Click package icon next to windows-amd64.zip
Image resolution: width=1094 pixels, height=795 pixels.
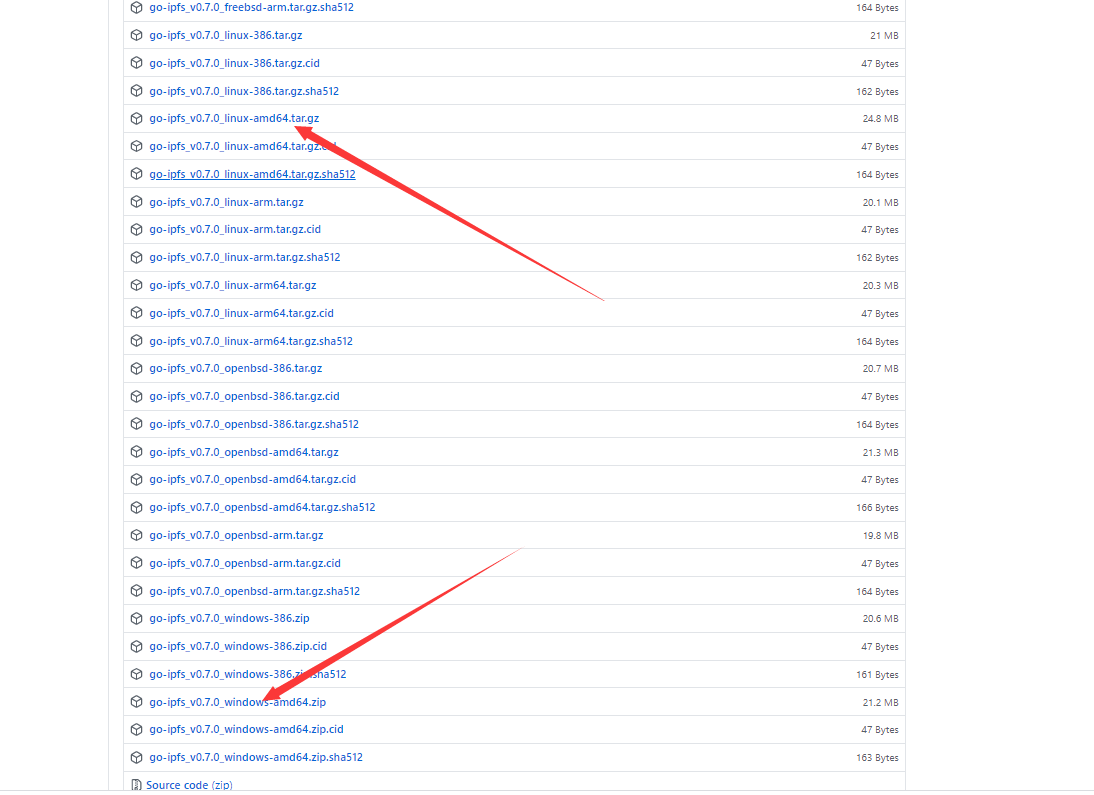[137, 702]
